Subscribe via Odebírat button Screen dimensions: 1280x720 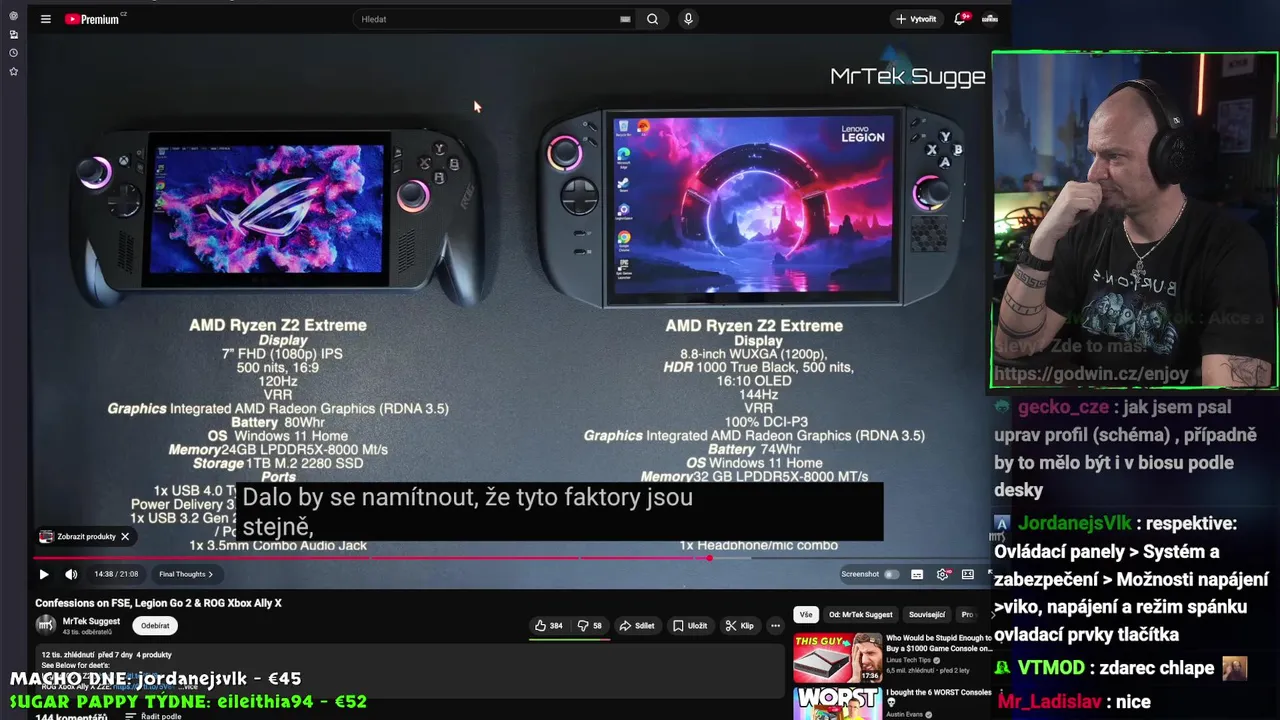coord(155,626)
